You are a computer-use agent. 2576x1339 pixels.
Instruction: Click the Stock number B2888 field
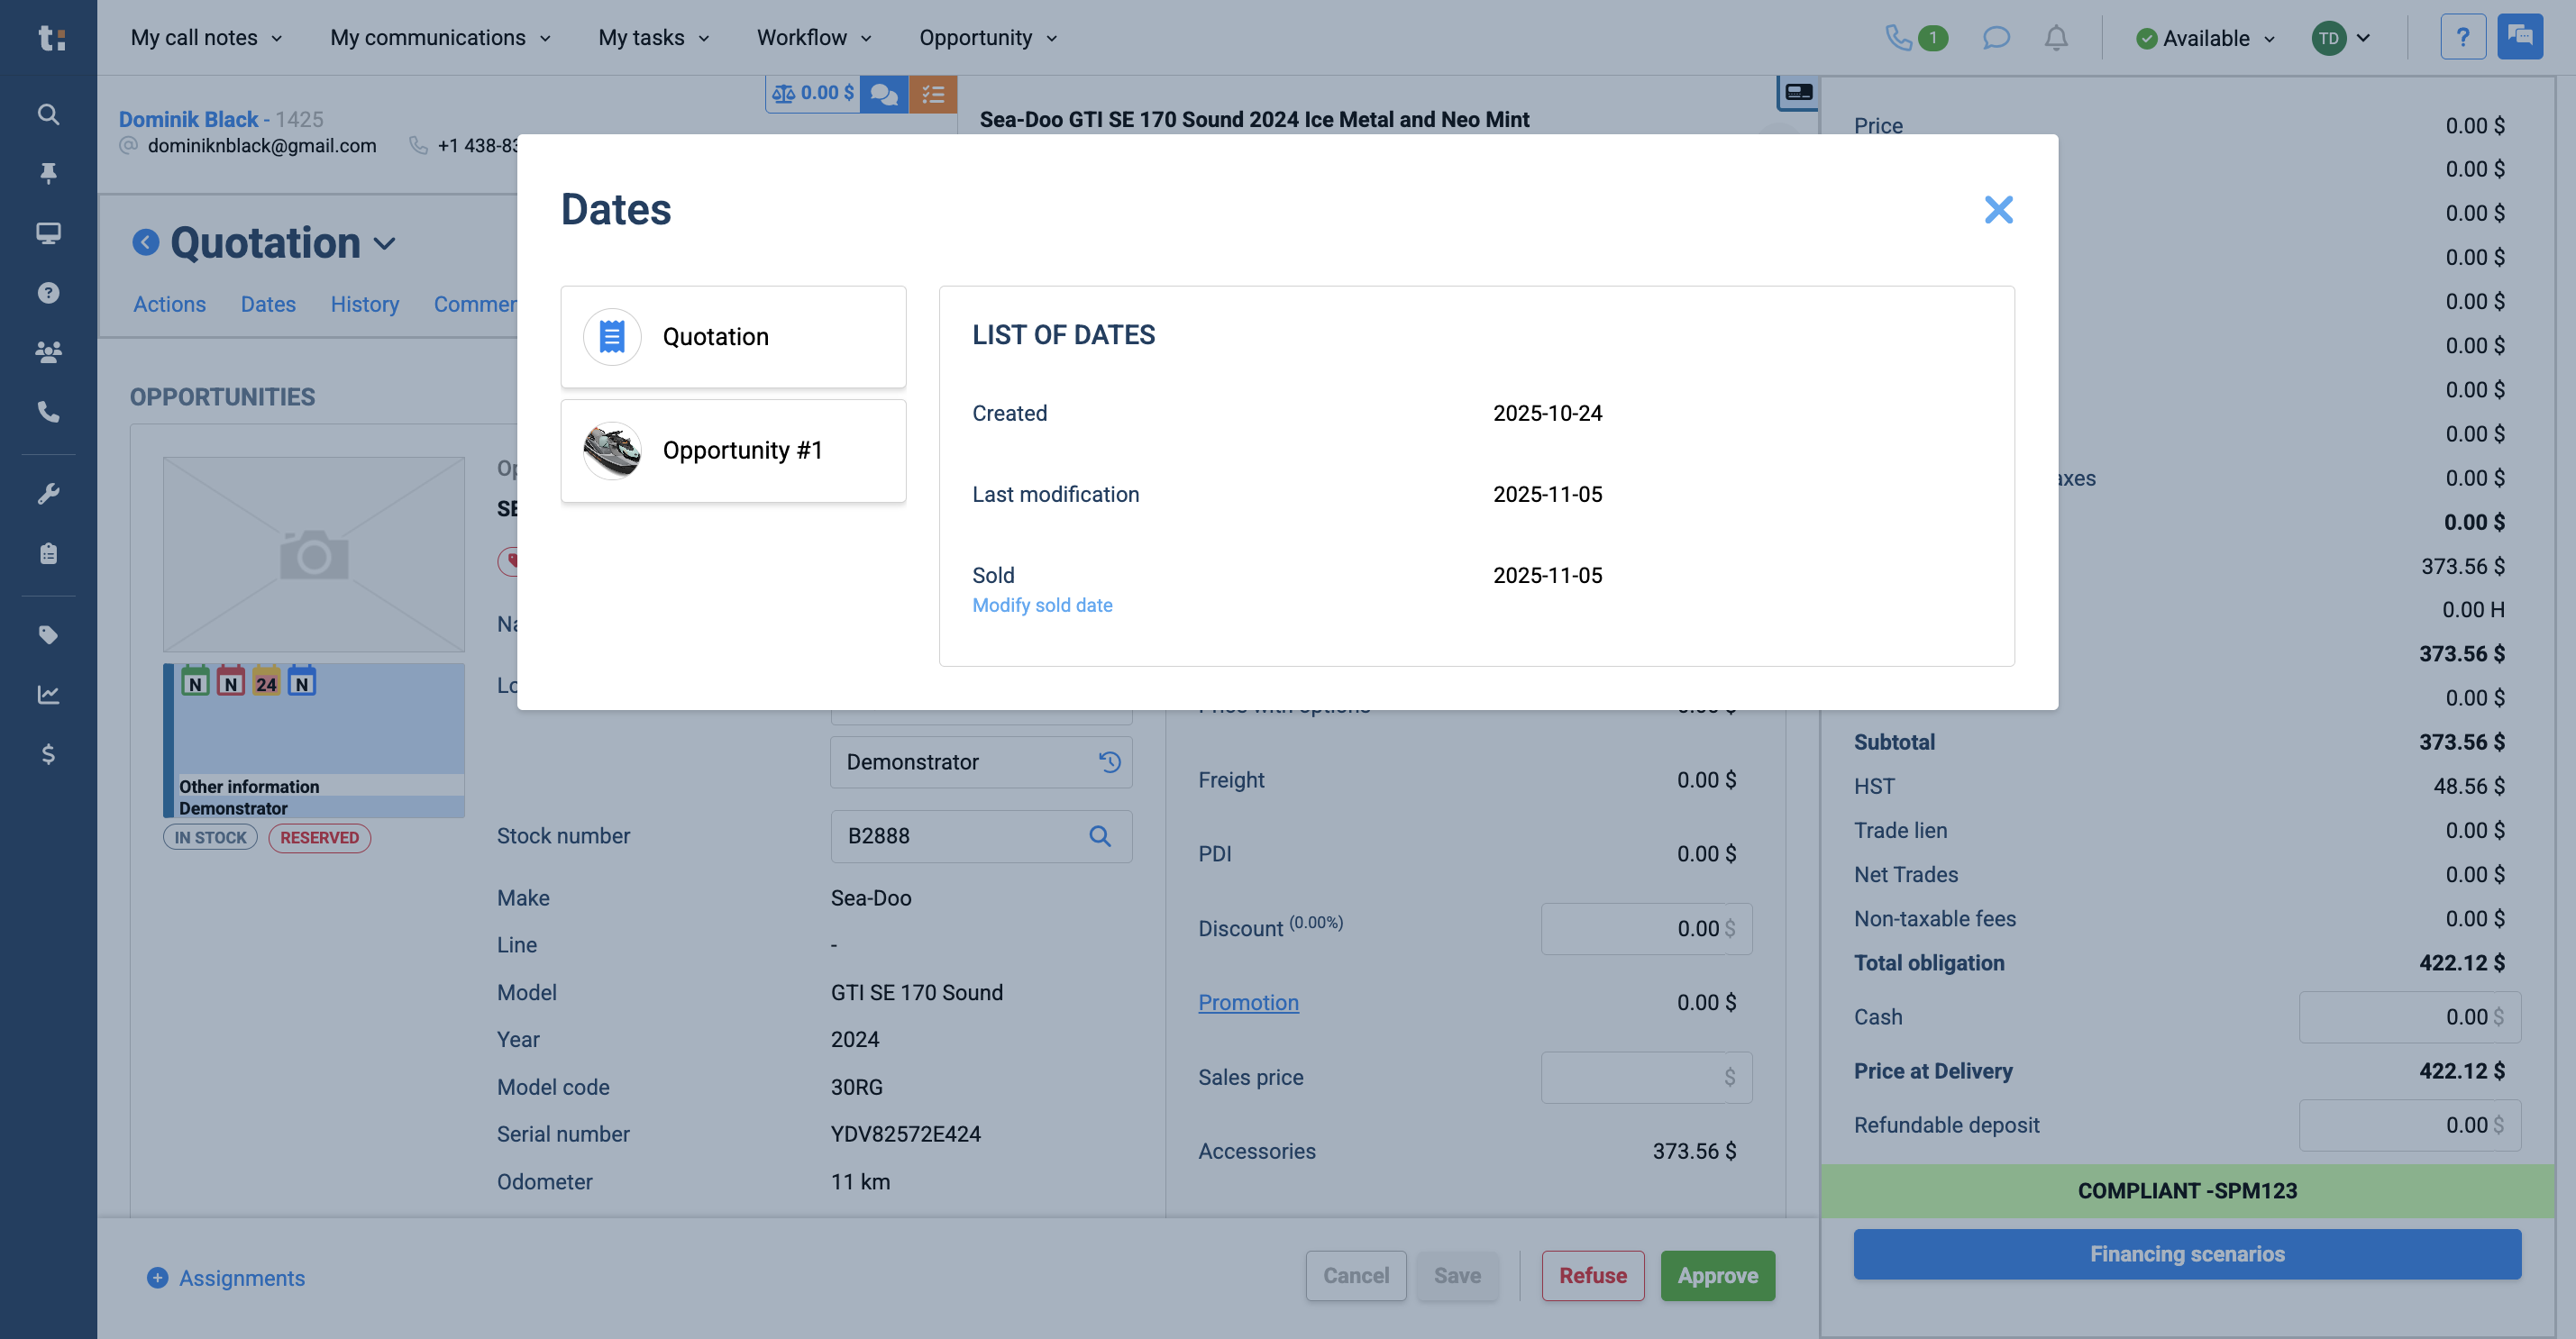[x=981, y=836]
